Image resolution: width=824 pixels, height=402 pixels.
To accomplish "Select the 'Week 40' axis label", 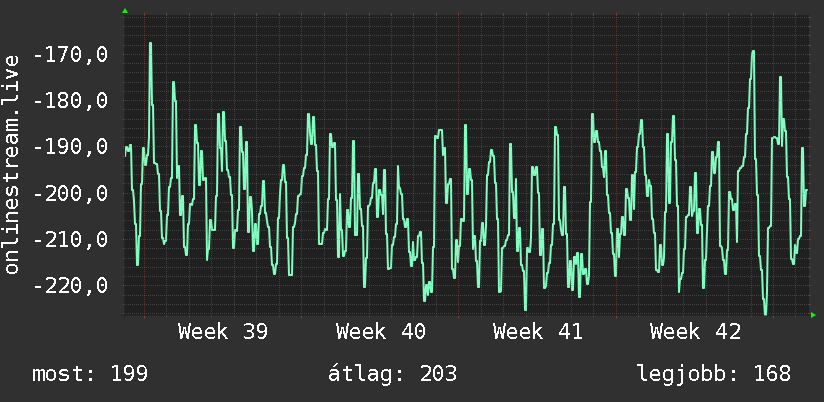I will (380, 332).
